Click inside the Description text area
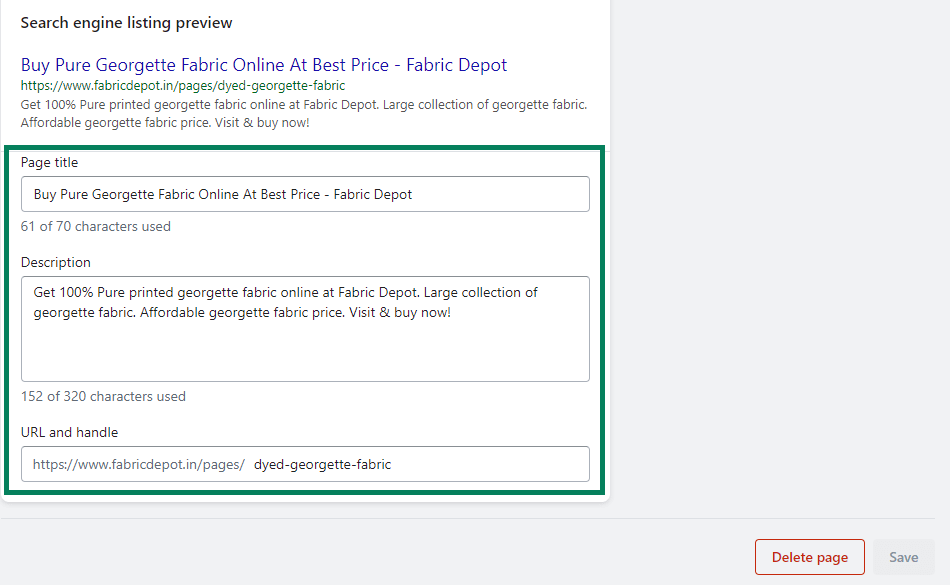This screenshot has height=585, width=950. [x=305, y=329]
